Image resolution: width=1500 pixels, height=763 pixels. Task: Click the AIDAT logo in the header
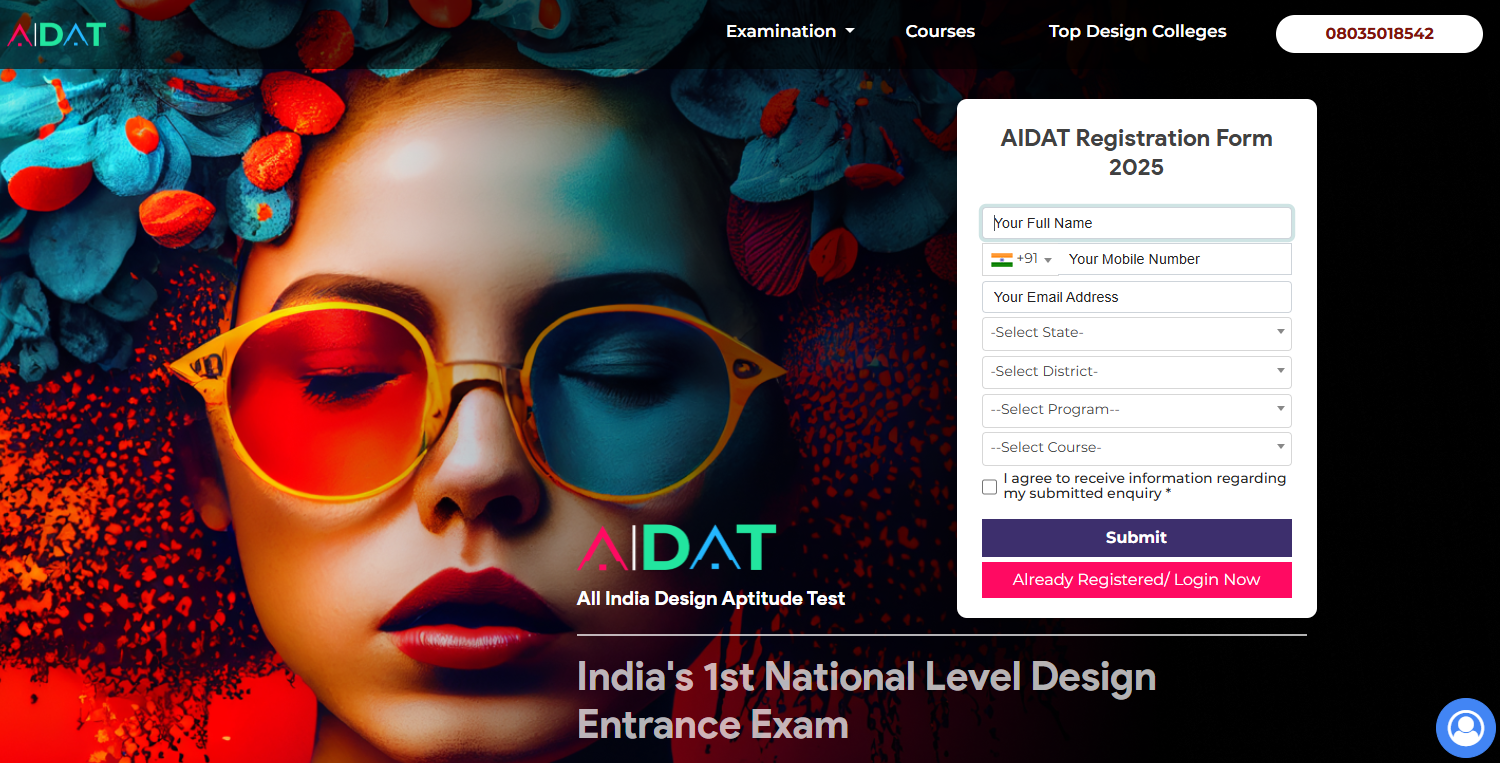pyautogui.click(x=57, y=34)
